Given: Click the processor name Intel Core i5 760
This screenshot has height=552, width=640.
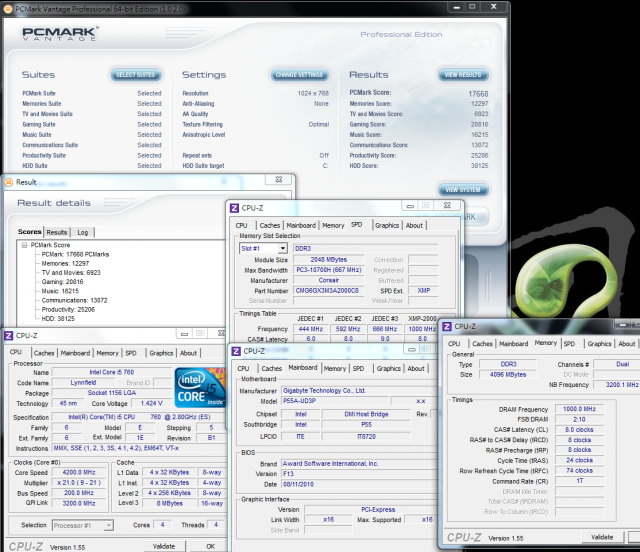Looking at the screenshot, I should pyautogui.click(x=112, y=372).
